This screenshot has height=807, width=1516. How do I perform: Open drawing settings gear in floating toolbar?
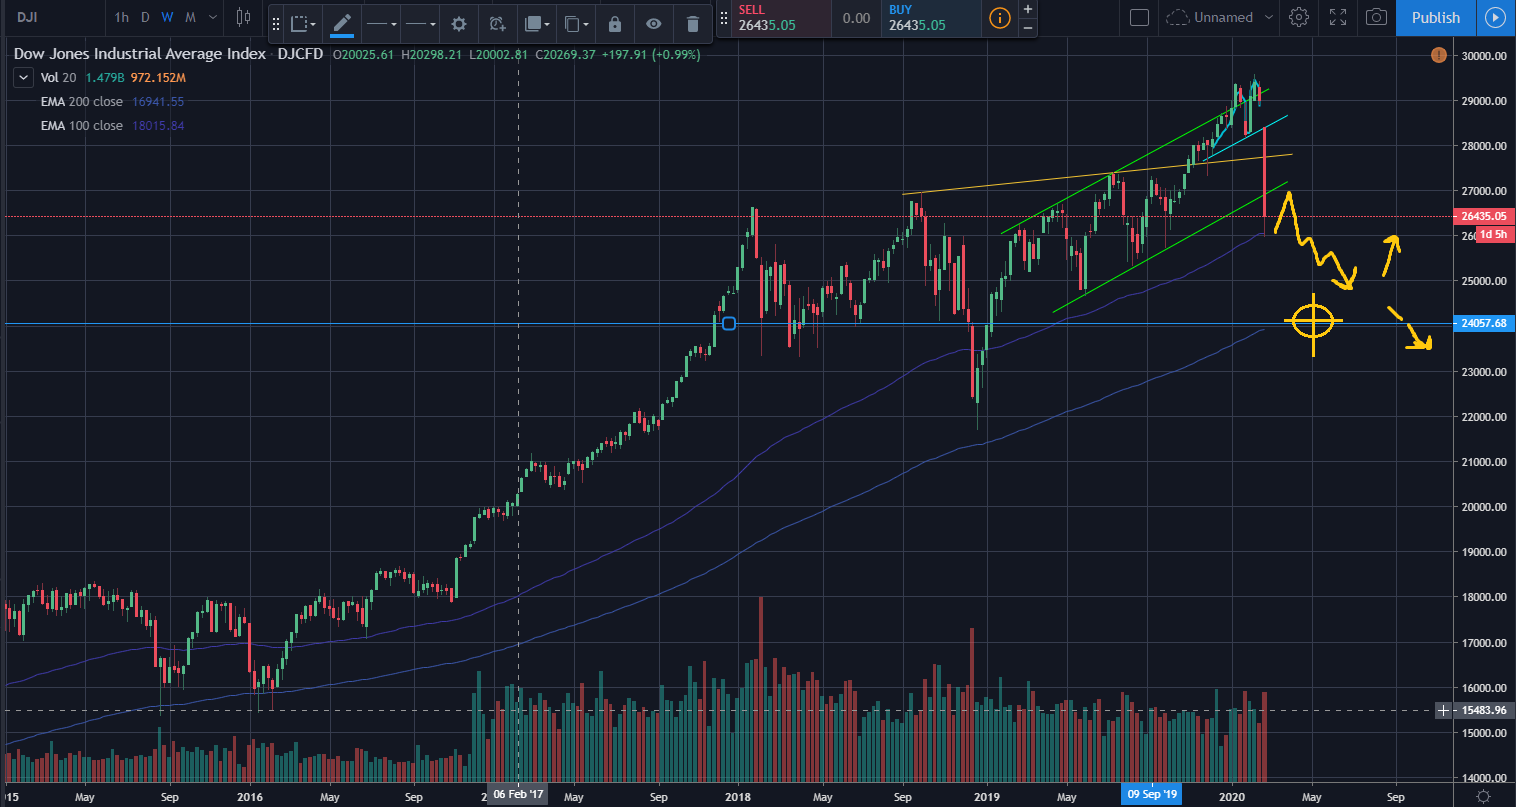459,24
